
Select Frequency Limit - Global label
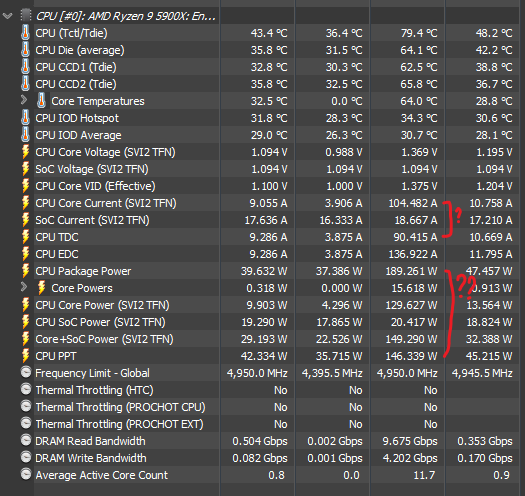click(x=92, y=373)
